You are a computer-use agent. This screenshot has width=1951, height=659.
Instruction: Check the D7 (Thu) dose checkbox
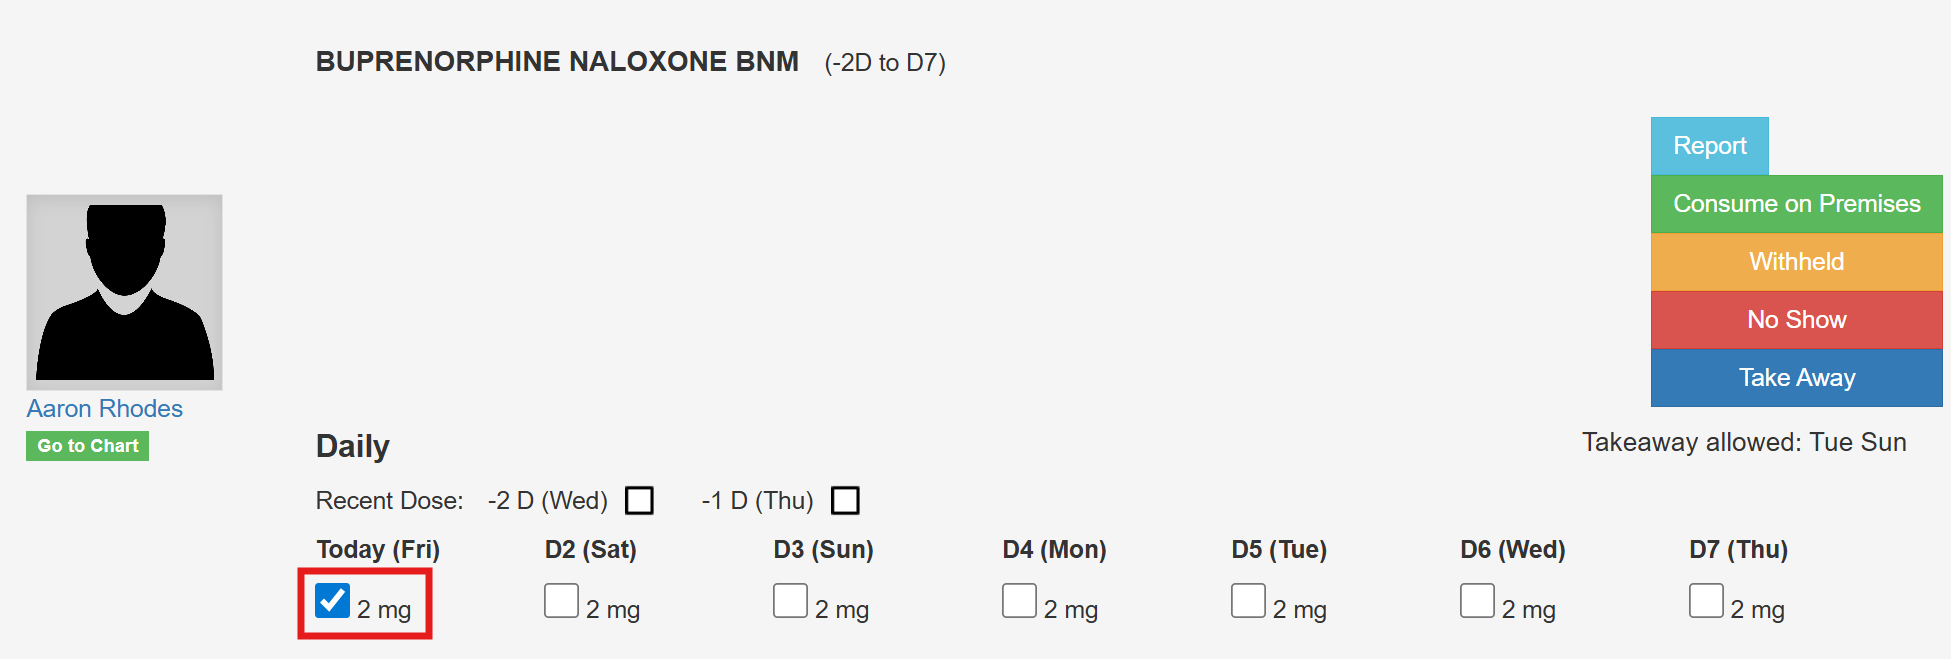(x=1706, y=601)
